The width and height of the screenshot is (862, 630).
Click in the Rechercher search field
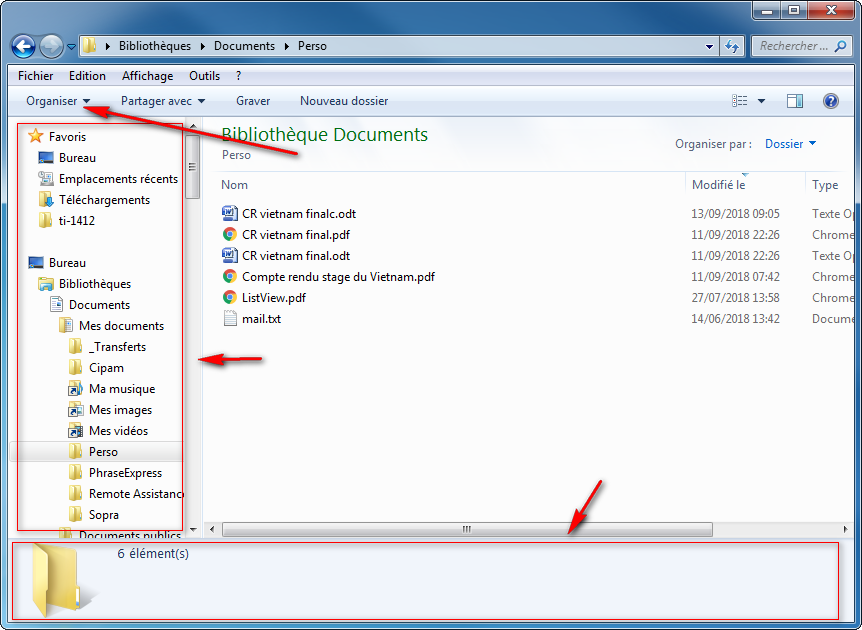click(794, 46)
